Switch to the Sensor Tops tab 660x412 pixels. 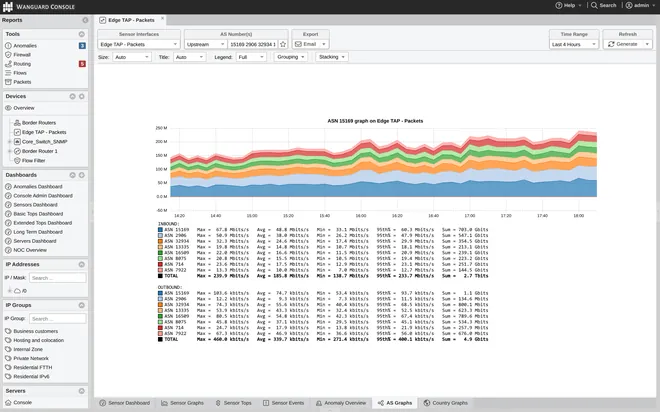233,403
